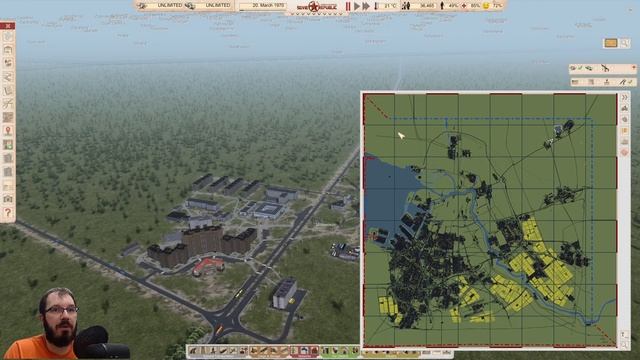
Task: Toggle the round gear icon in the map side strip
Action: coord(624,119)
